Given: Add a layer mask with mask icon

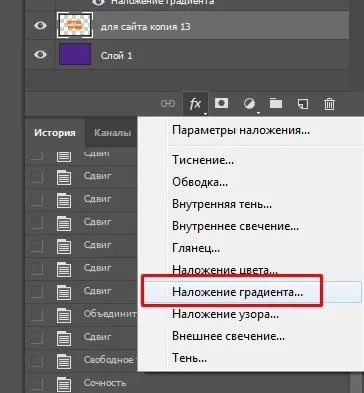Looking at the screenshot, I should (x=222, y=103).
